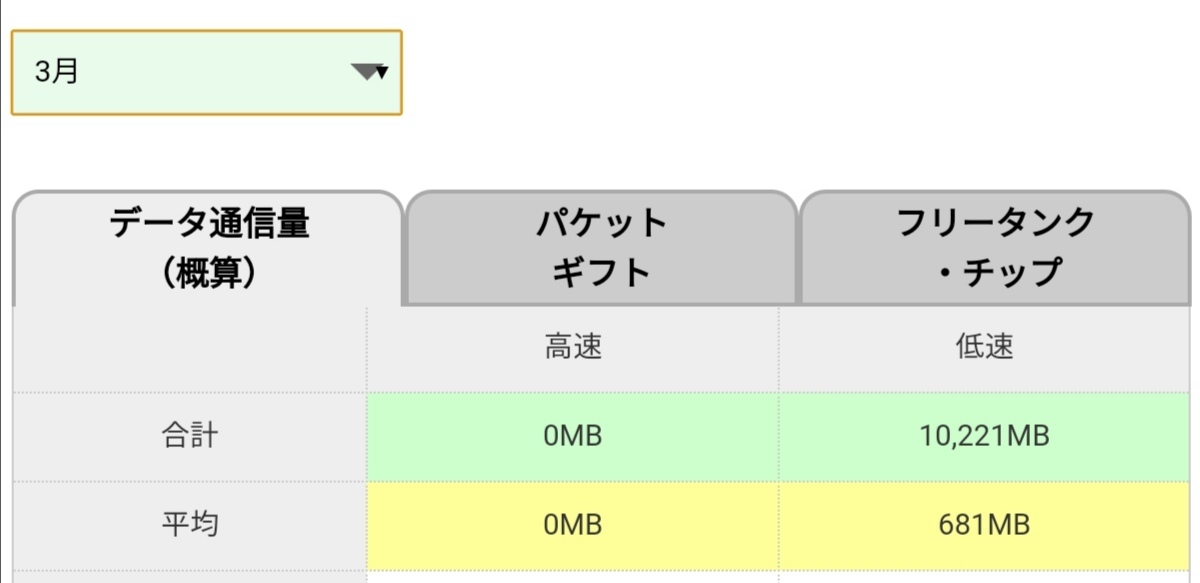Click the yellow 0MB average cell
The image size is (1200, 583).
(x=573, y=525)
